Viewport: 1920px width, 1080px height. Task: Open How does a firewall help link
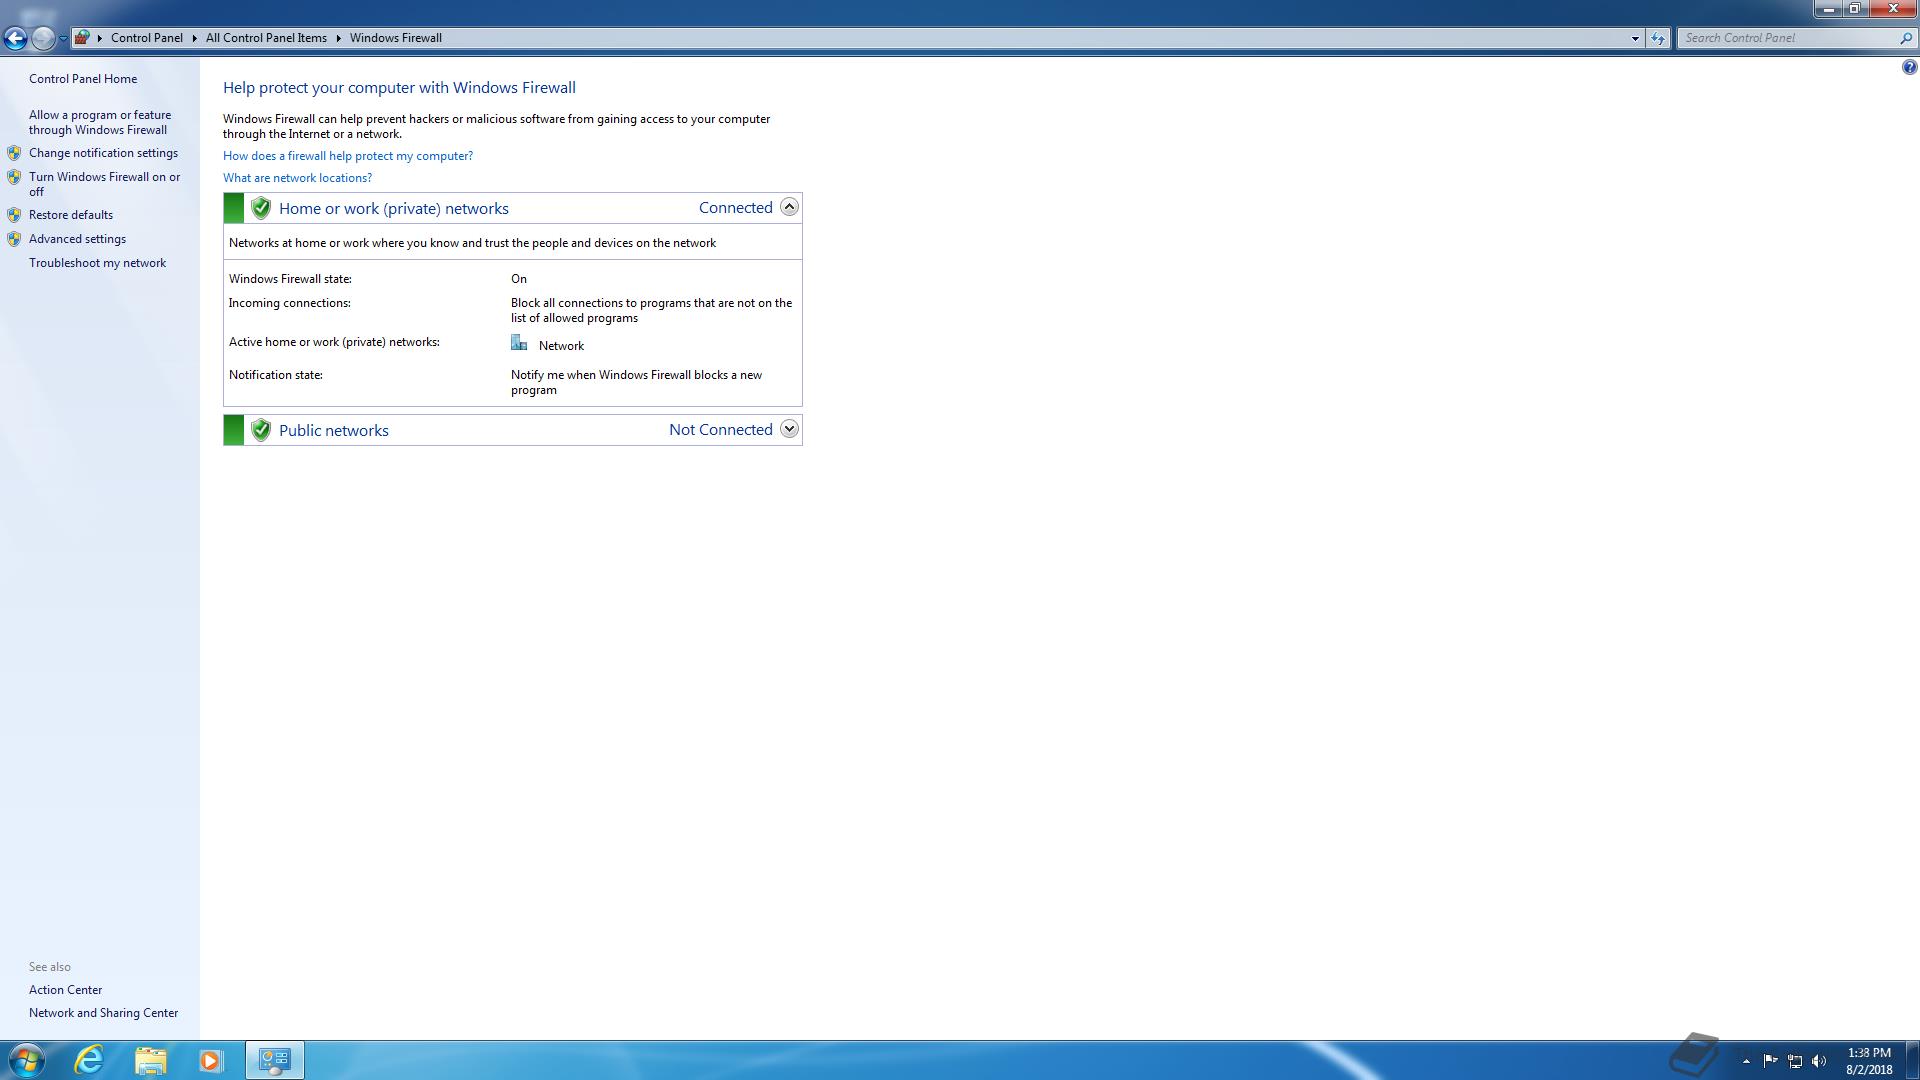(348, 156)
